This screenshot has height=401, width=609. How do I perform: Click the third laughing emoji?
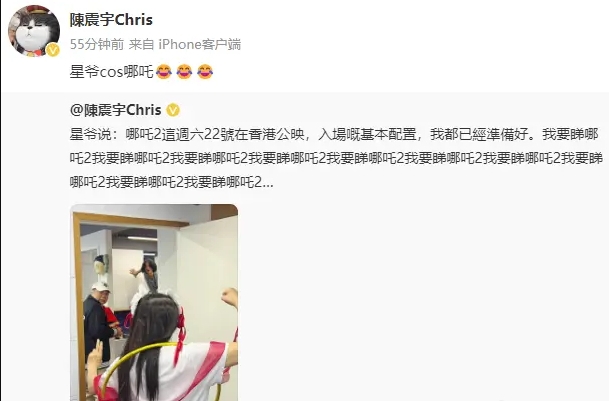pyautogui.click(x=205, y=71)
